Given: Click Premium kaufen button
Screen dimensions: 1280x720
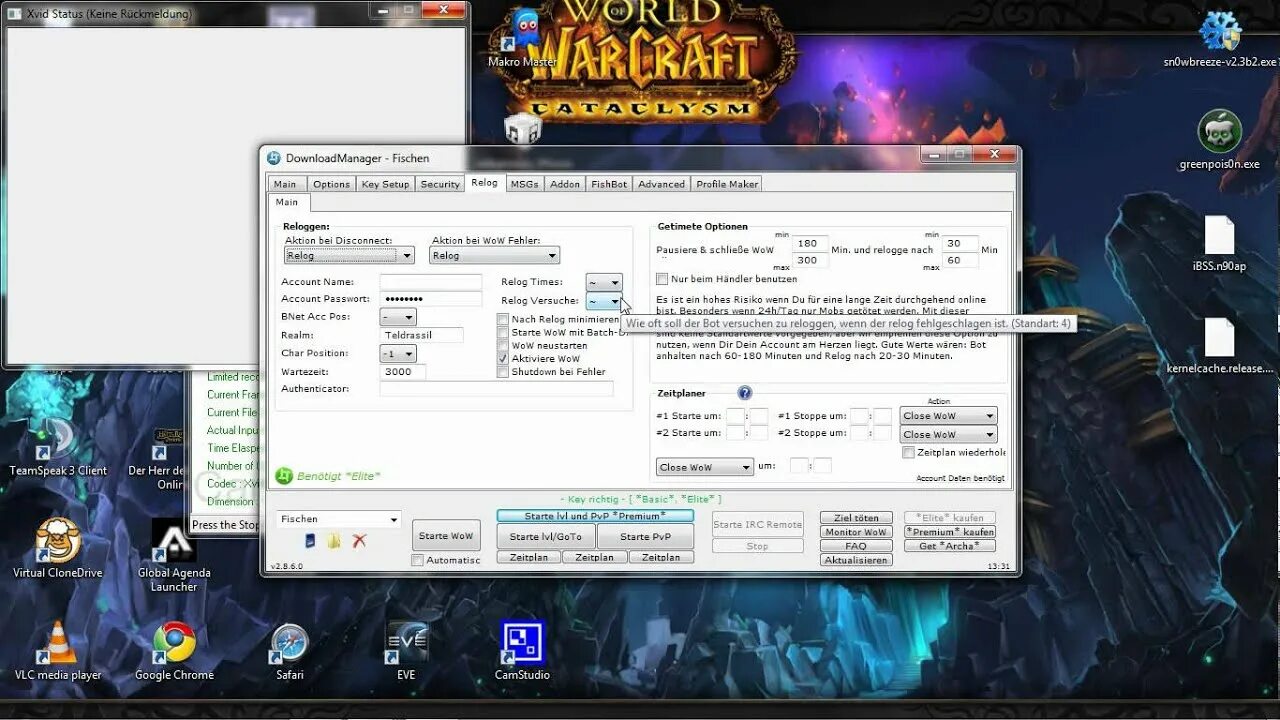Looking at the screenshot, I should (949, 532).
